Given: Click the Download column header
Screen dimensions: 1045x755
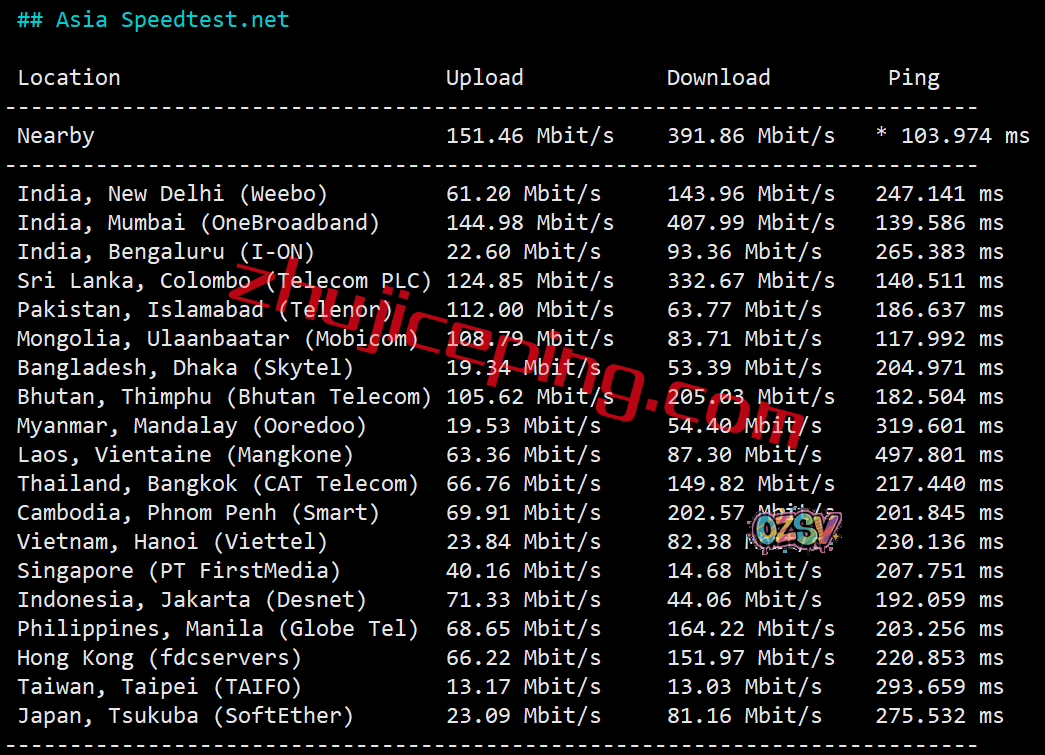Looking at the screenshot, I should [718, 78].
